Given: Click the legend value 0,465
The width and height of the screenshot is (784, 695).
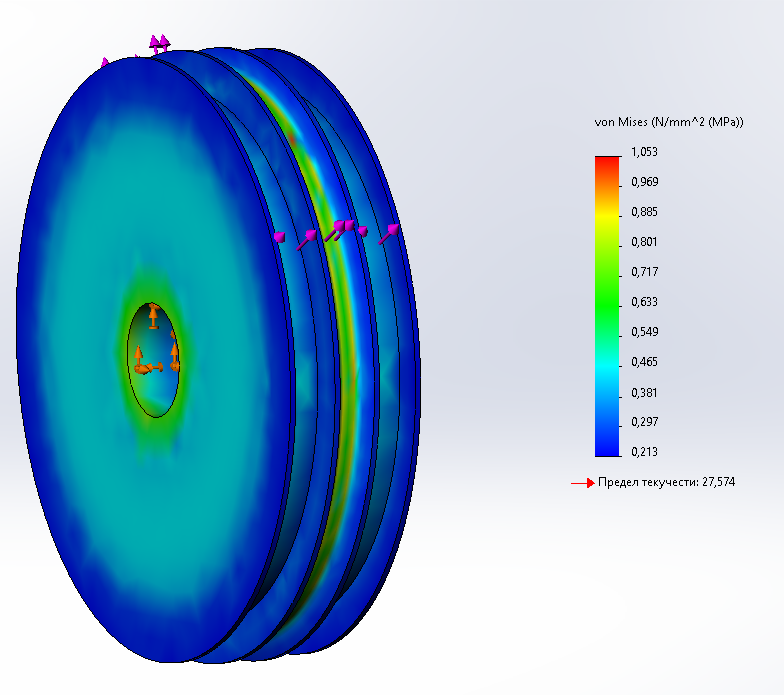Looking at the screenshot, I should 644,362.
